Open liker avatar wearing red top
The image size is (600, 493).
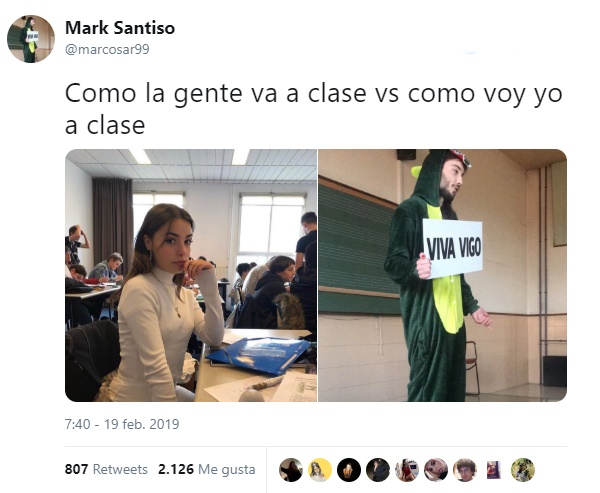407,470
